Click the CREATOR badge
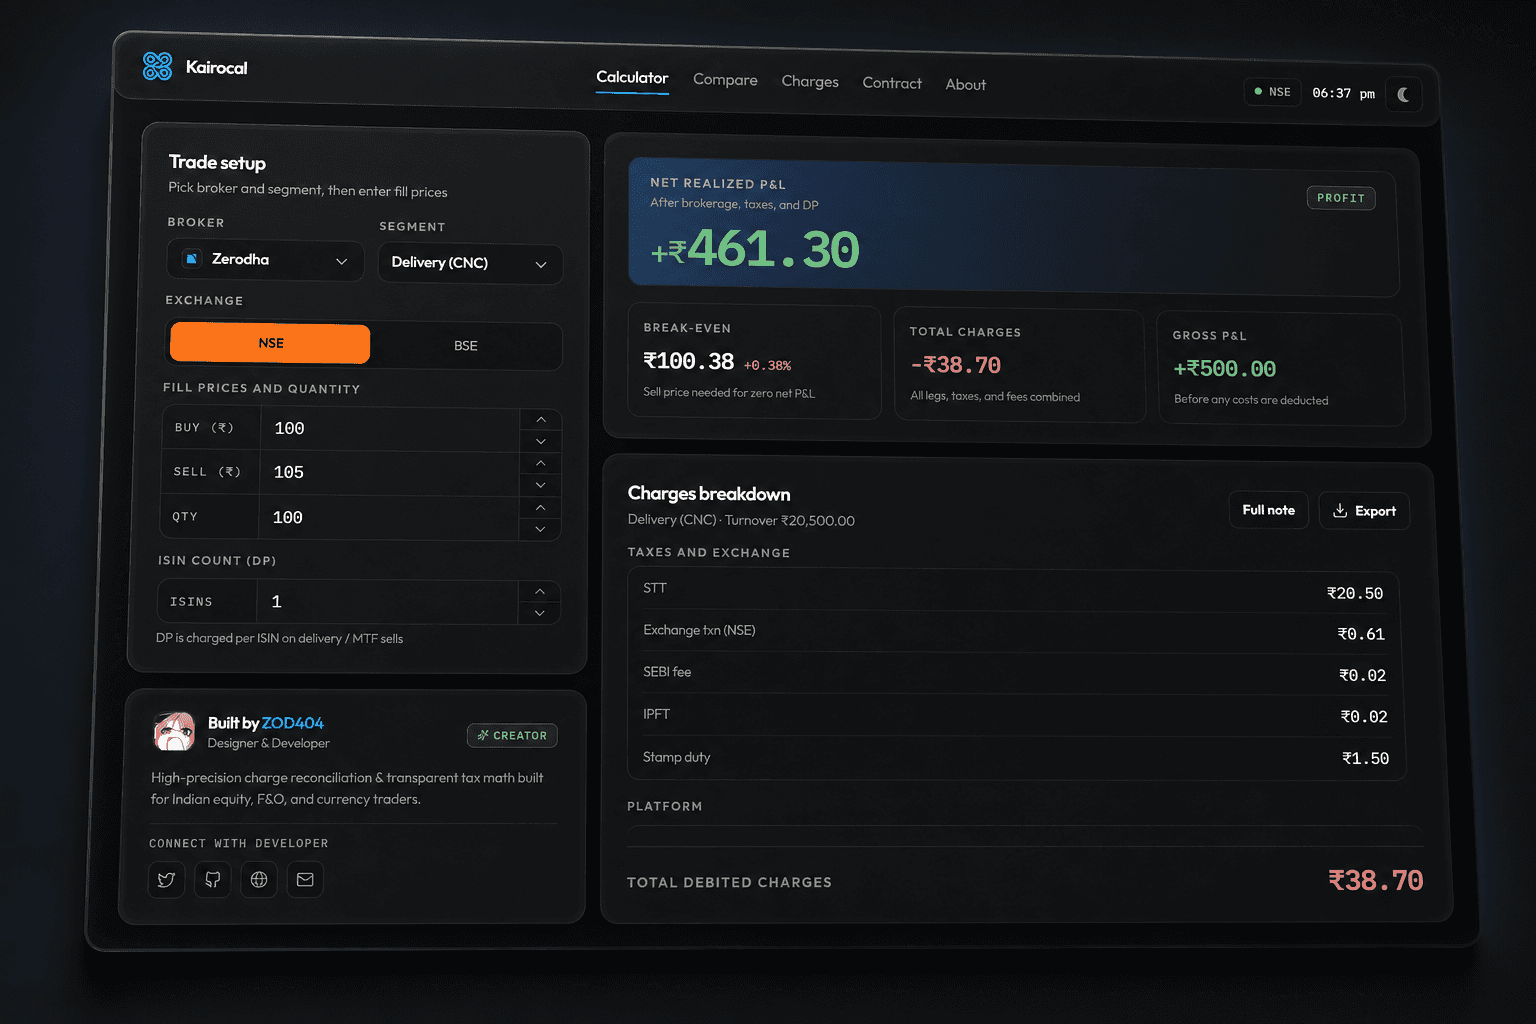The image size is (1536, 1024). pos(512,735)
